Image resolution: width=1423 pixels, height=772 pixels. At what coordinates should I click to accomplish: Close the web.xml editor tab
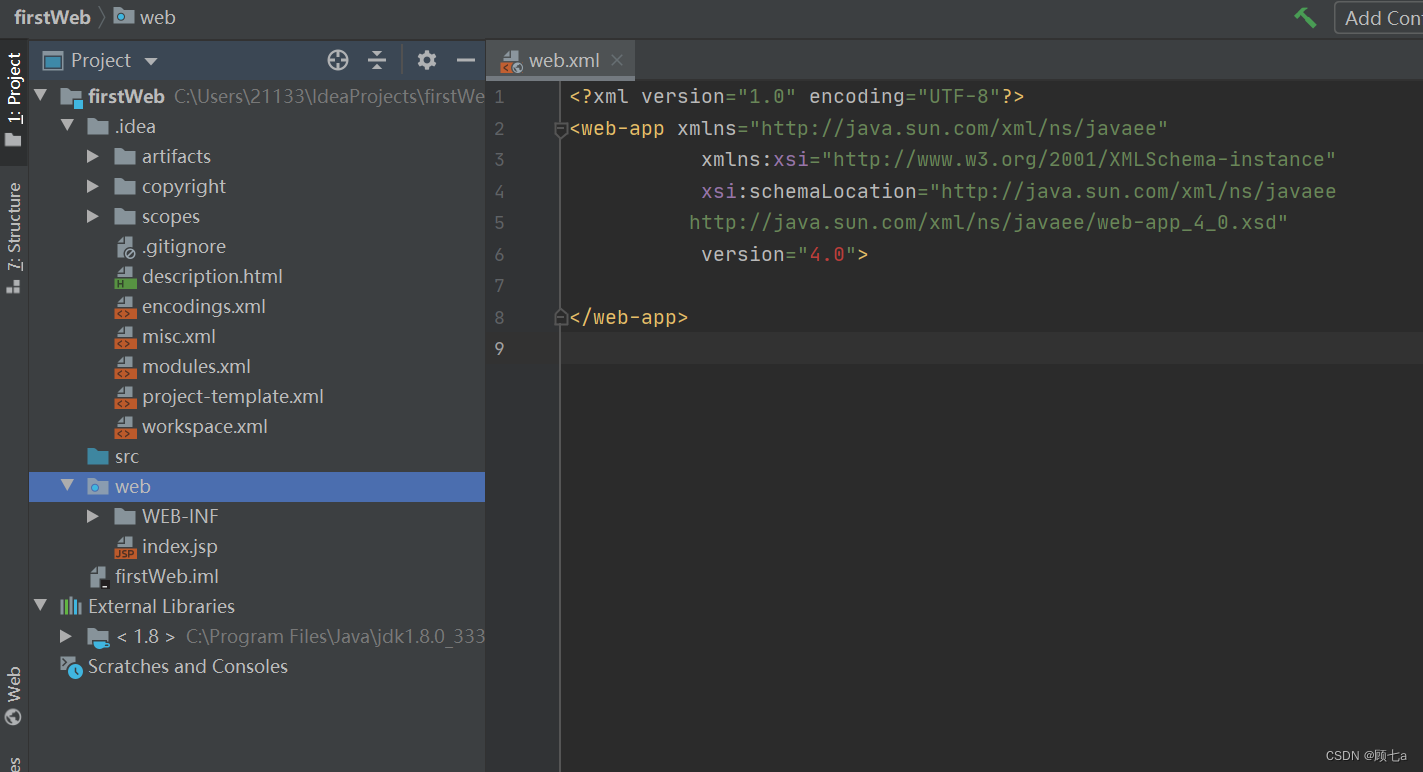[617, 60]
